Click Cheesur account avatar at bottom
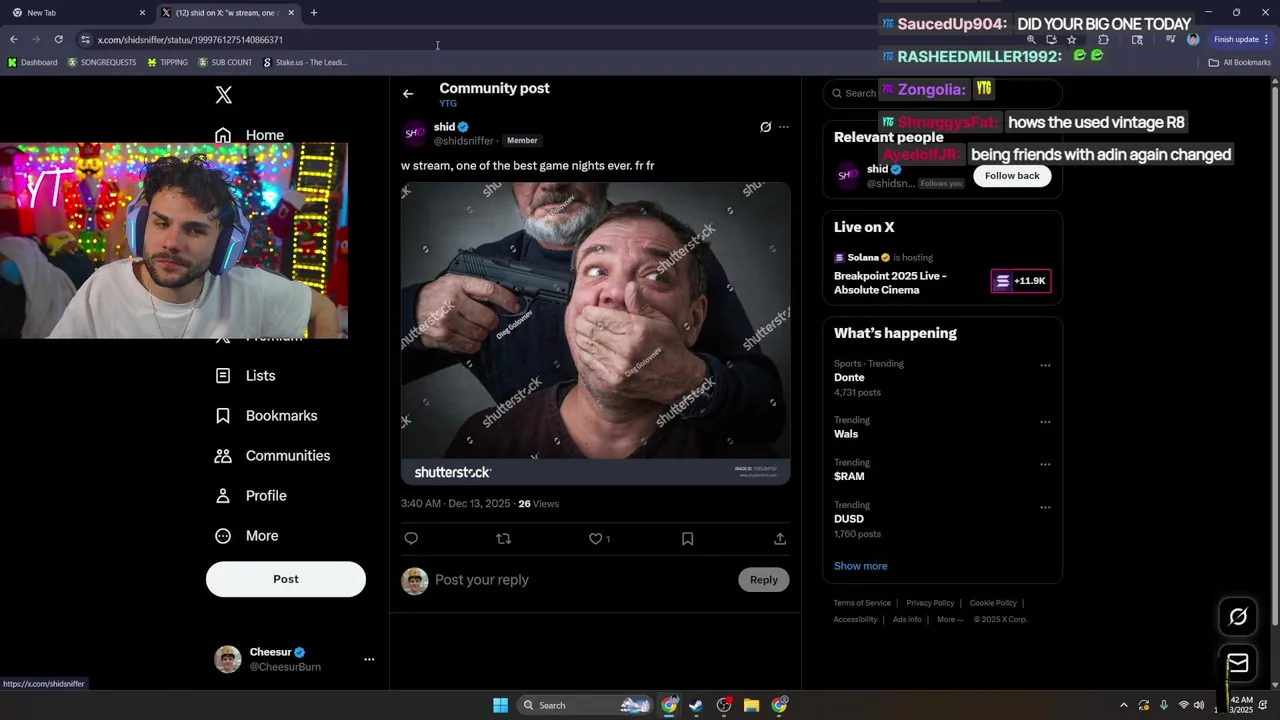This screenshot has width=1280, height=720. coord(228,659)
